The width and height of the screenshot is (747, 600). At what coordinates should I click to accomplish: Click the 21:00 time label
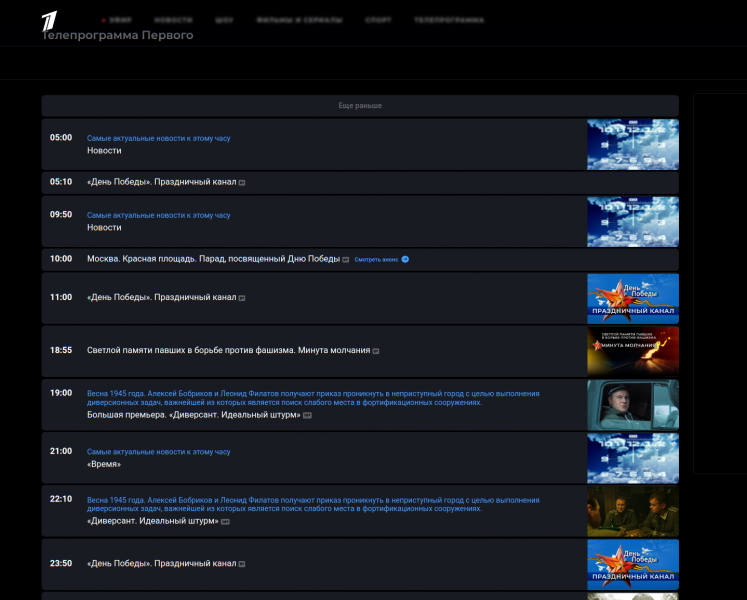coord(61,451)
